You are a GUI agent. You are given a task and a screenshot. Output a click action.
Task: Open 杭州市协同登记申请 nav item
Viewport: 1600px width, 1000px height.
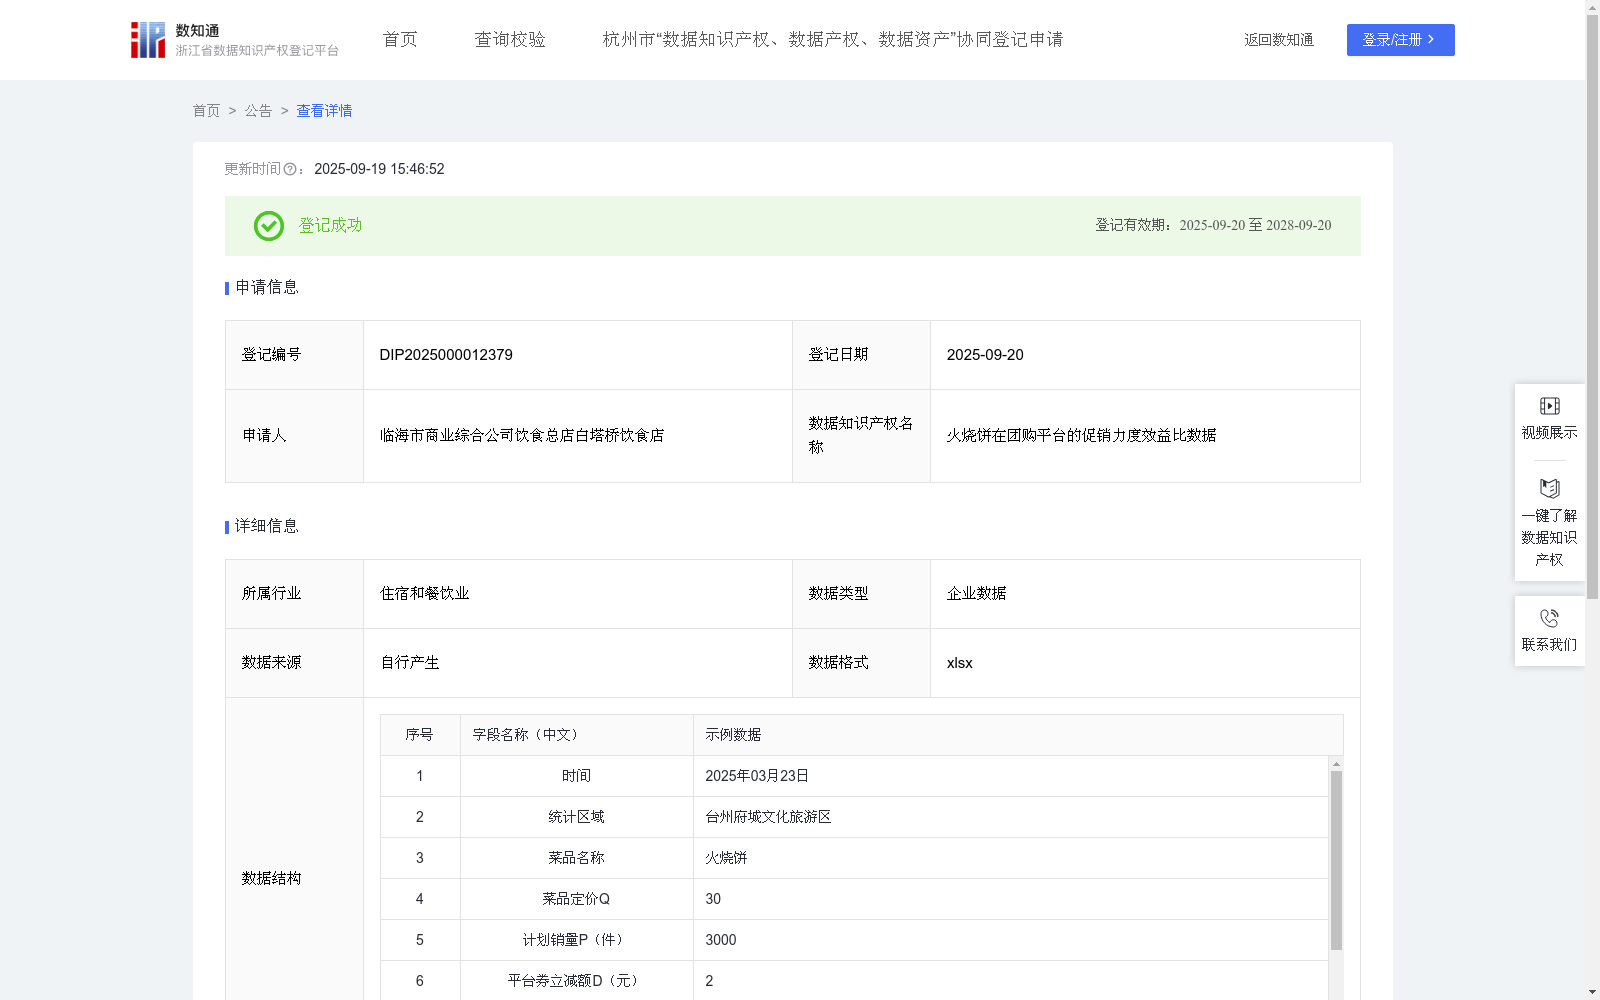click(832, 39)
